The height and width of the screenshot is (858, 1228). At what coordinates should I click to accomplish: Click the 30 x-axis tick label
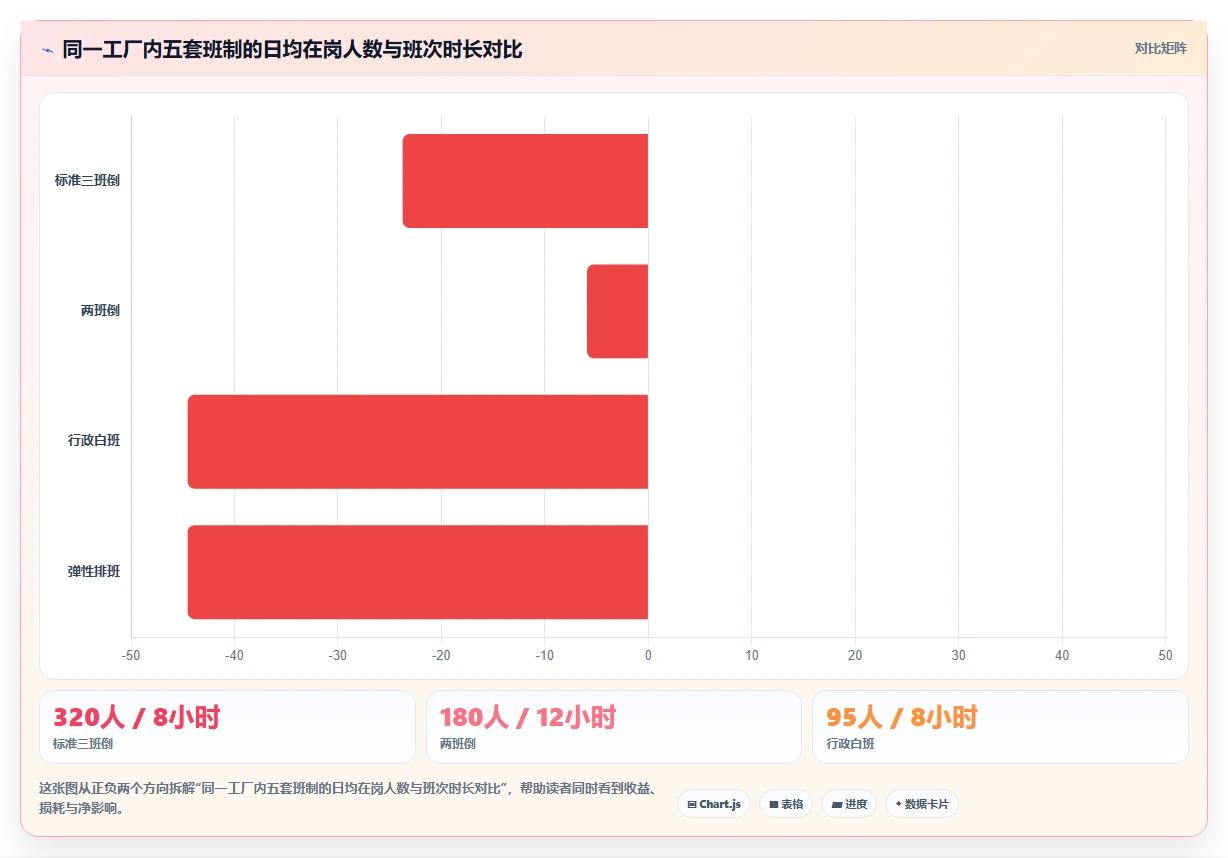tap(958, 656)
